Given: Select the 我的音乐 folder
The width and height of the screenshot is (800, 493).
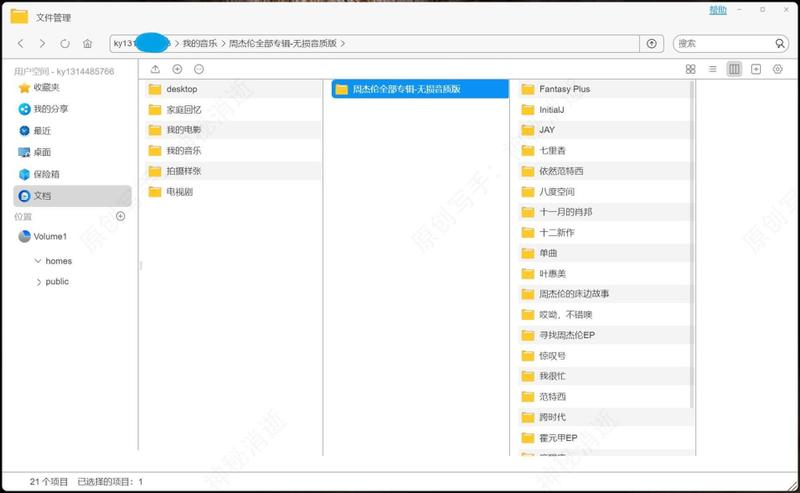Looking at the screenshot, I should point(233,151).
